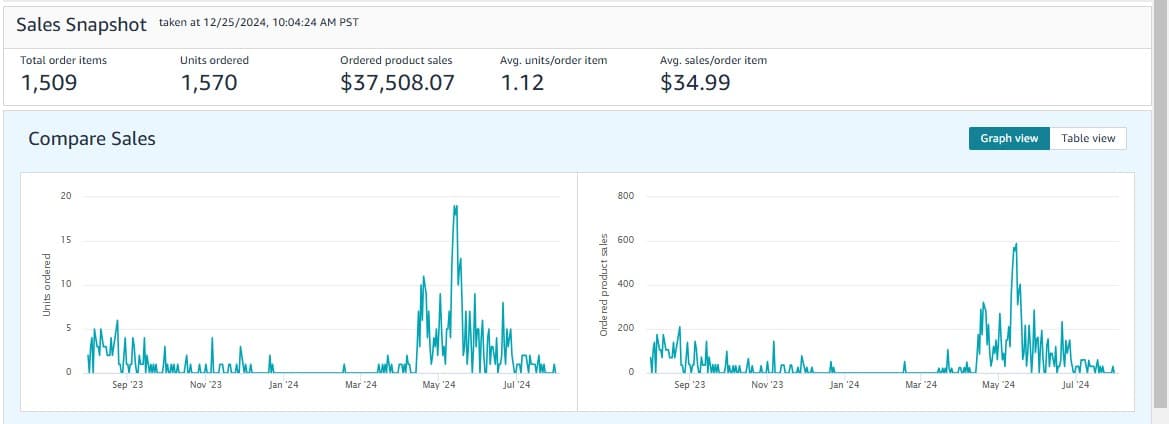Click the highest peak in Units ordered chart

pos(455,207)
